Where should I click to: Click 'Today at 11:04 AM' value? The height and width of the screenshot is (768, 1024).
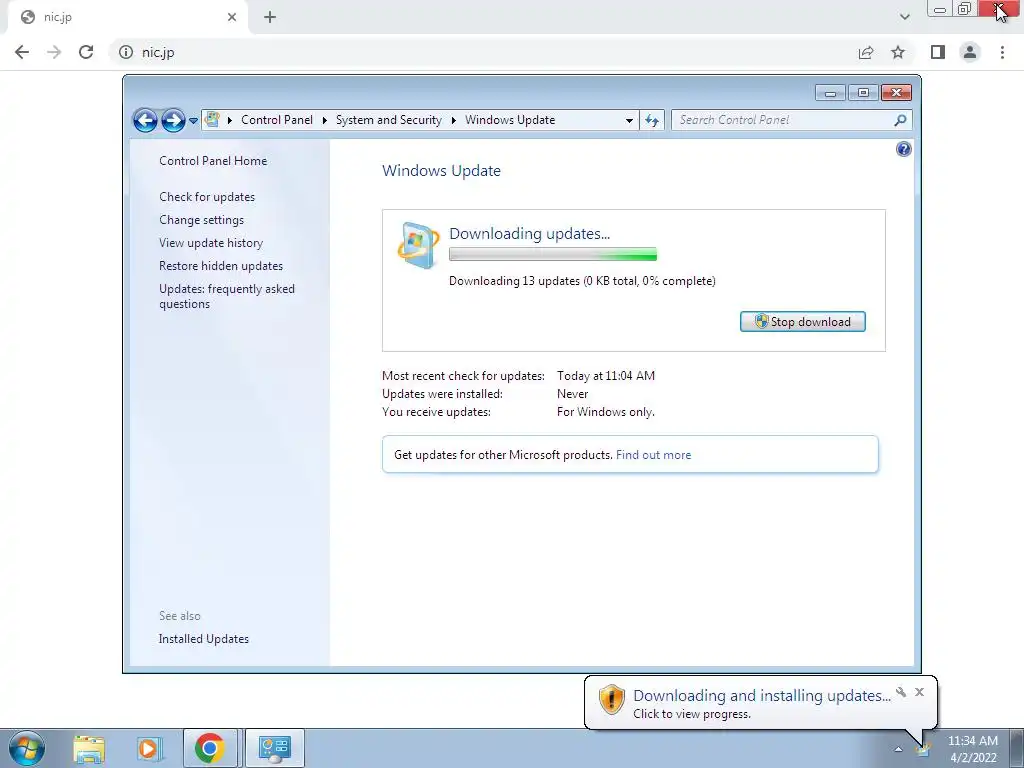(x=605, y=376)
